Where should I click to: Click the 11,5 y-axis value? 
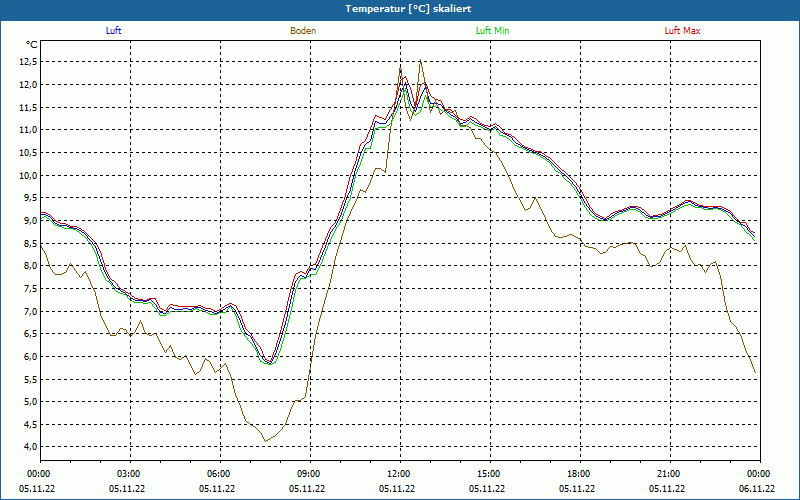pos(28,107)
